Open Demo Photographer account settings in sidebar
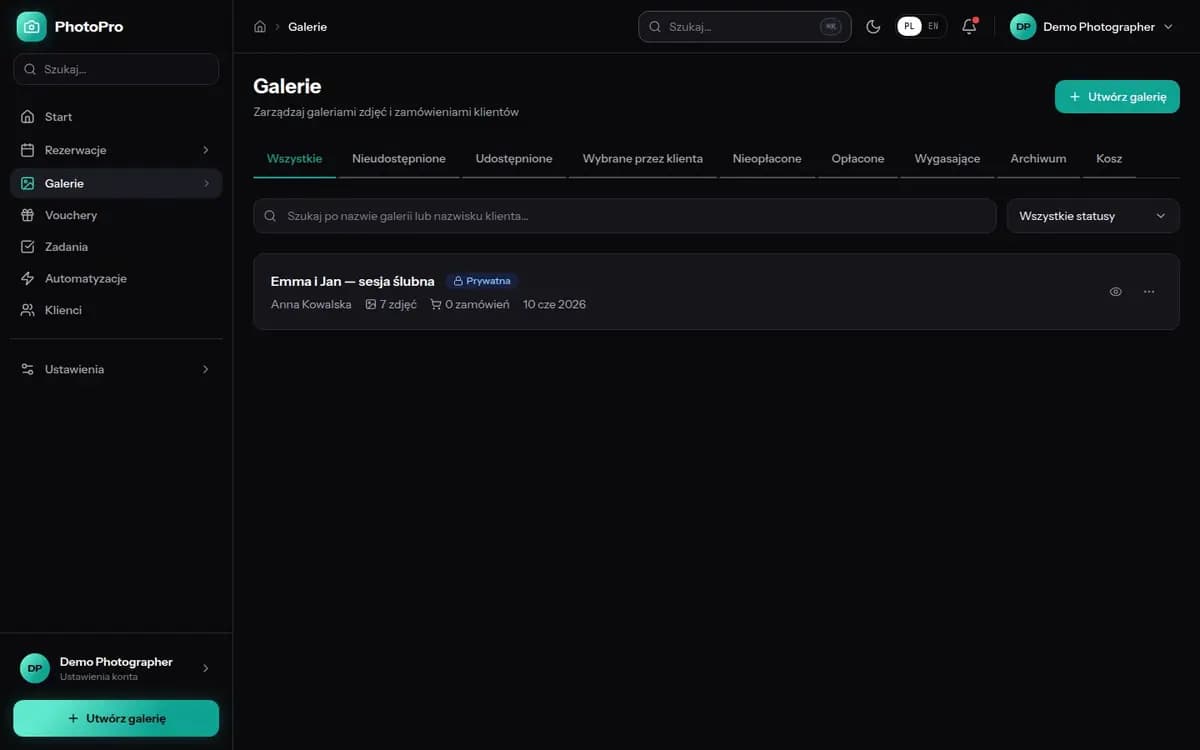1200x750 pixels. tap(116, 668)
